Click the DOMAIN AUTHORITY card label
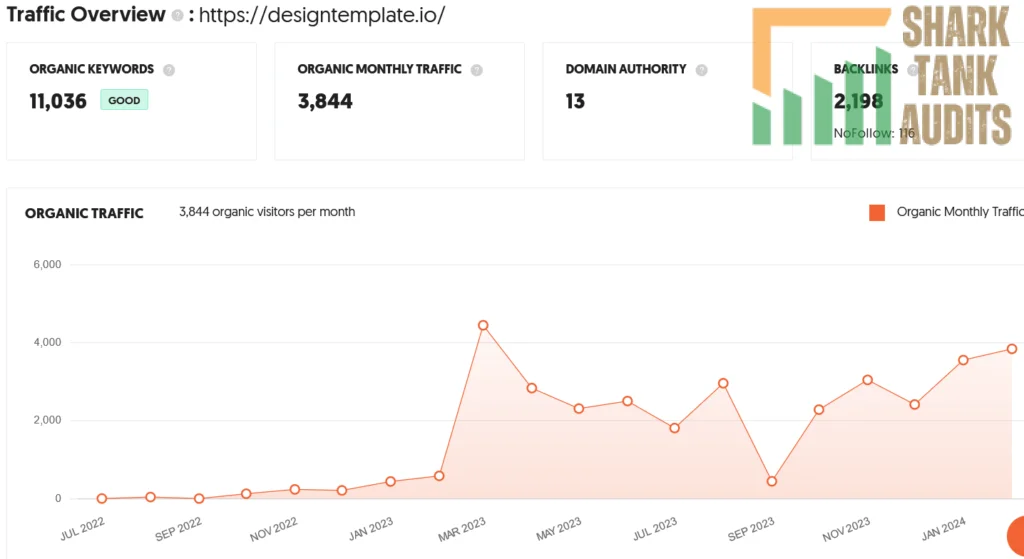Screen dimensions: 1024x559 [626, 69]
